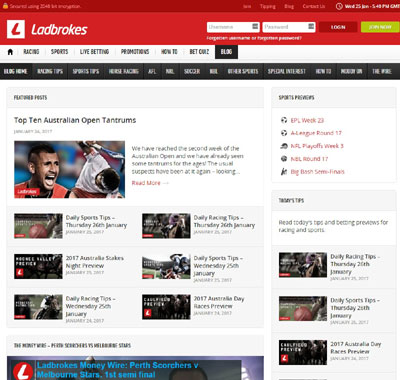Screen dimensions: 400x380
Task: Open Today's Tips 2017 Australia Day Races Preview
Action: (356, 348)
